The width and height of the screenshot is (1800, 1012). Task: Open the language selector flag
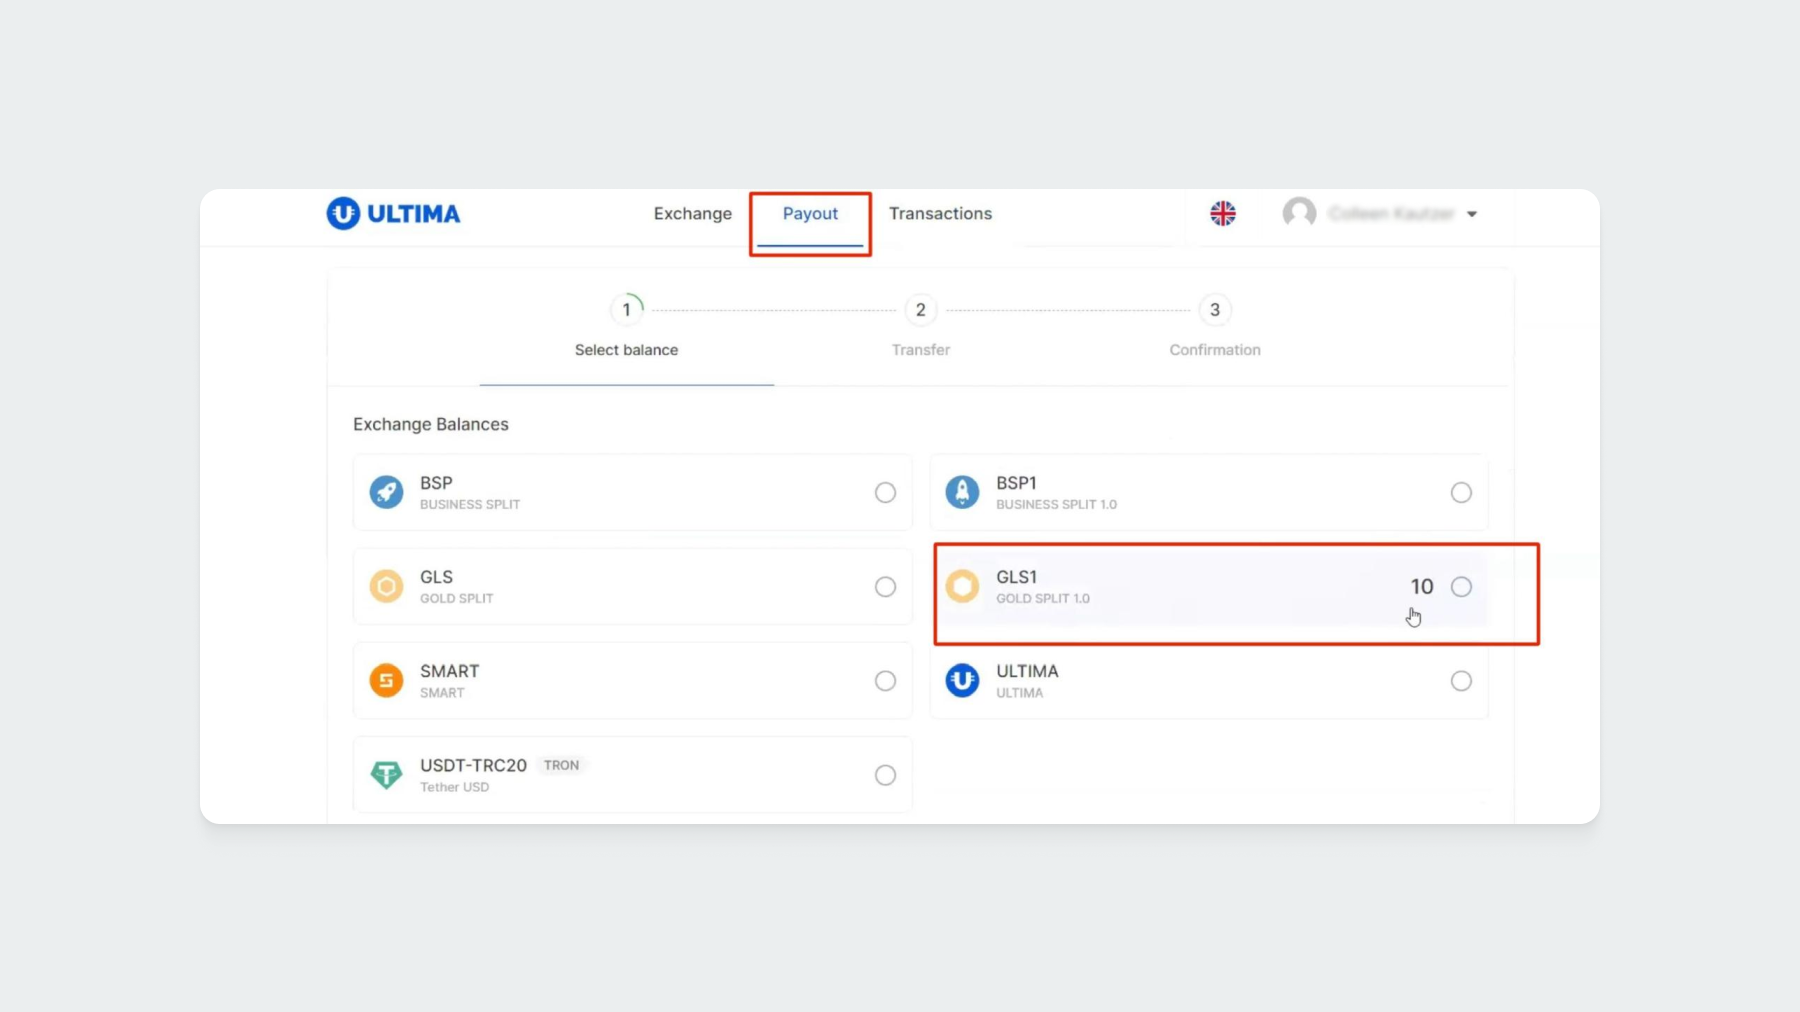point(1222,213)
